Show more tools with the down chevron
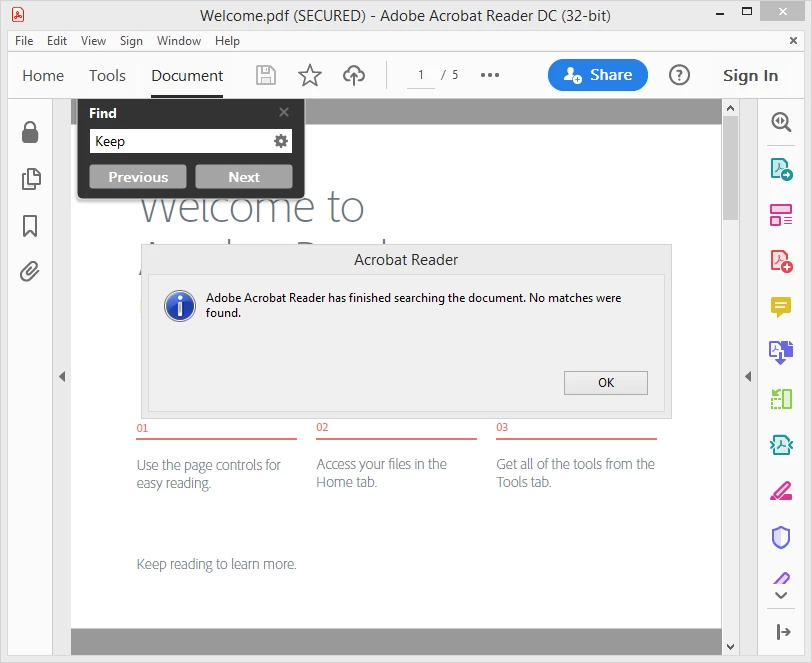This screenshot has width=812, height=663. point(781,596)
